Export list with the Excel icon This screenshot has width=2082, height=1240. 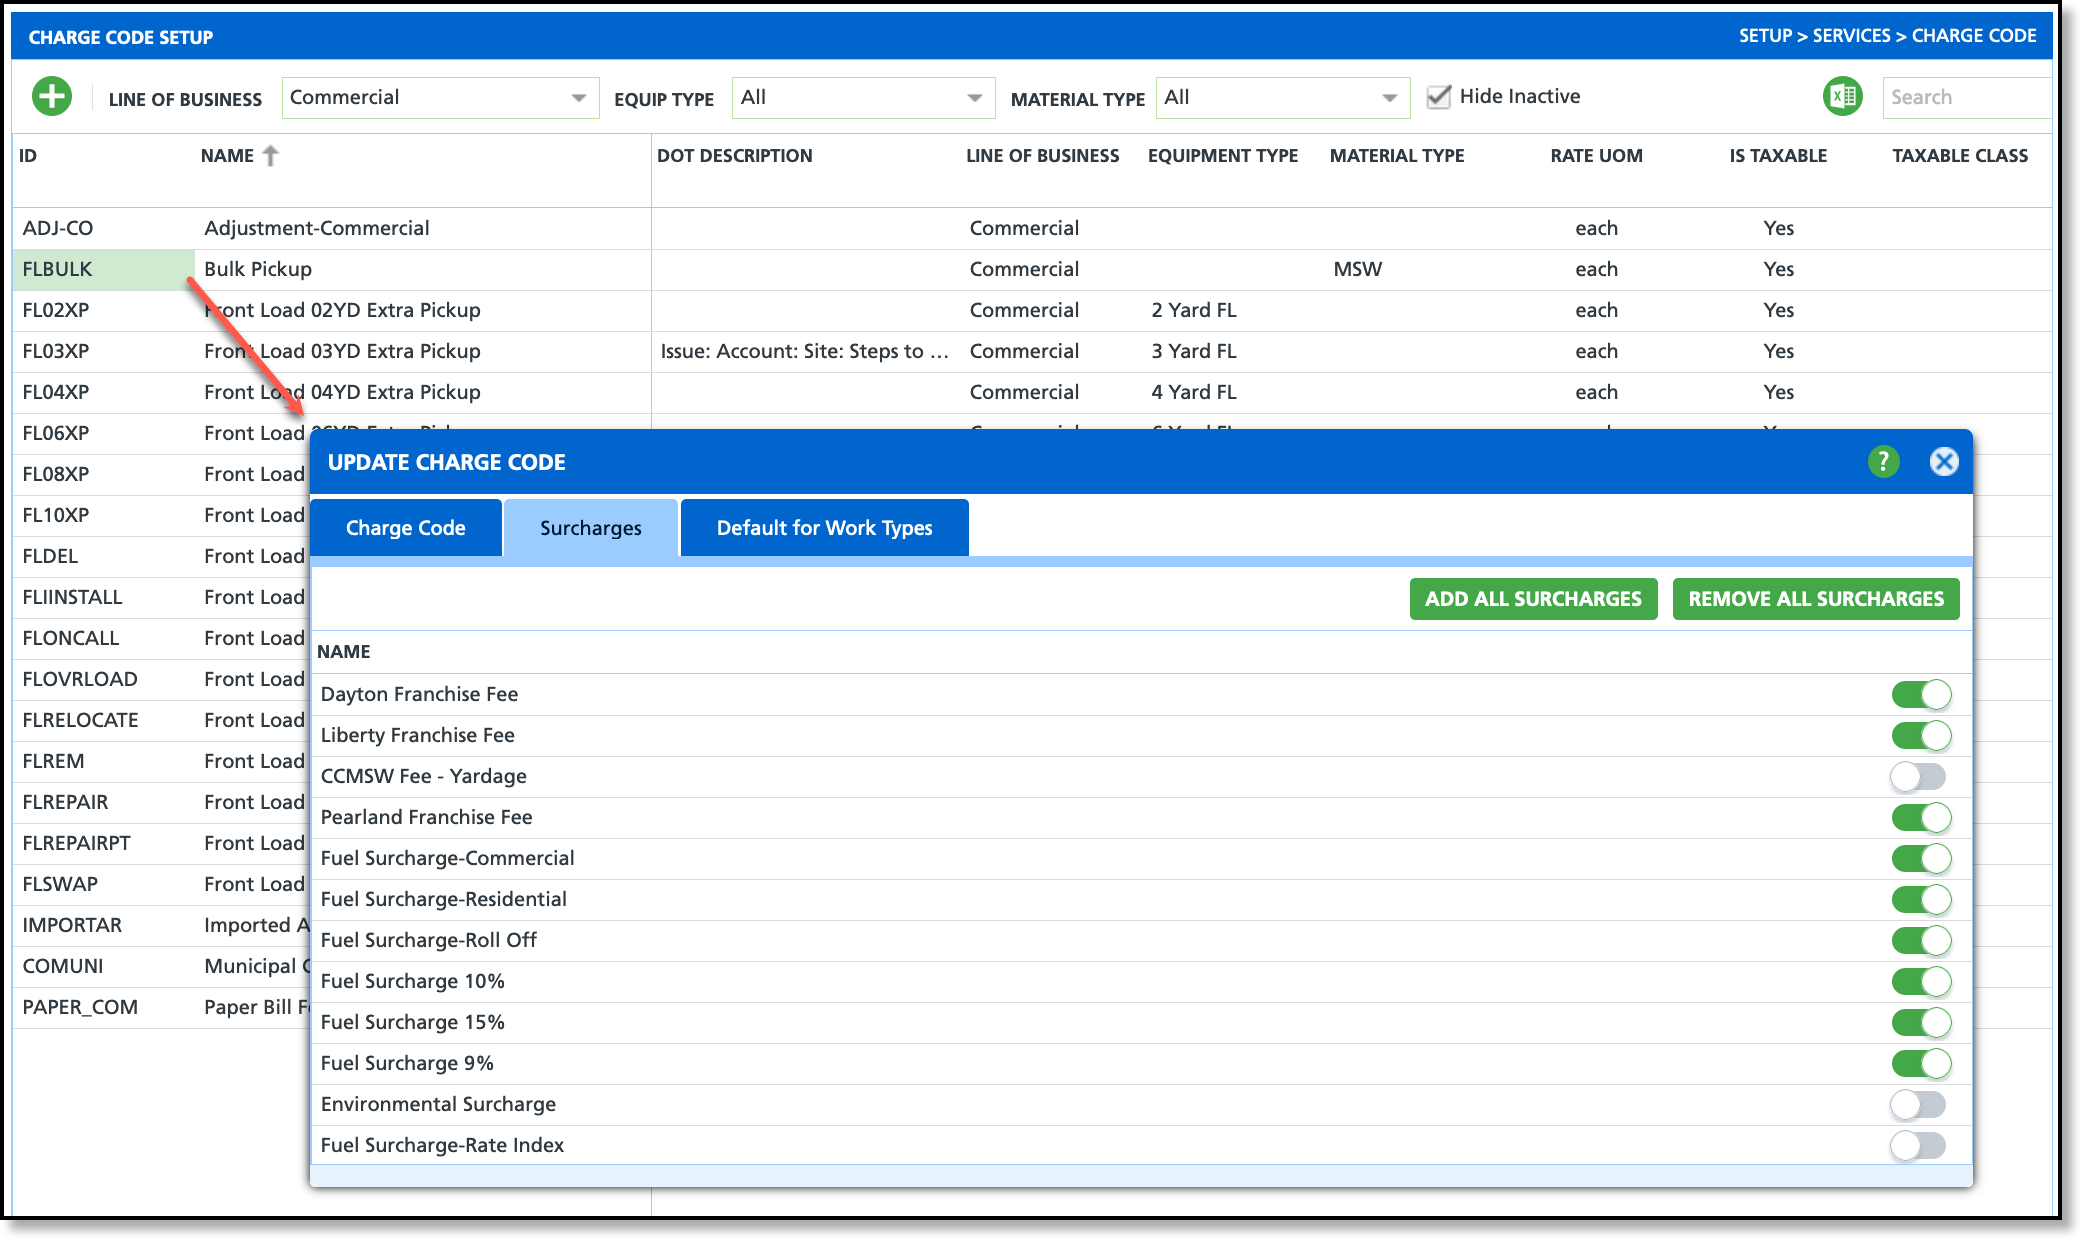pos(1842,97)
